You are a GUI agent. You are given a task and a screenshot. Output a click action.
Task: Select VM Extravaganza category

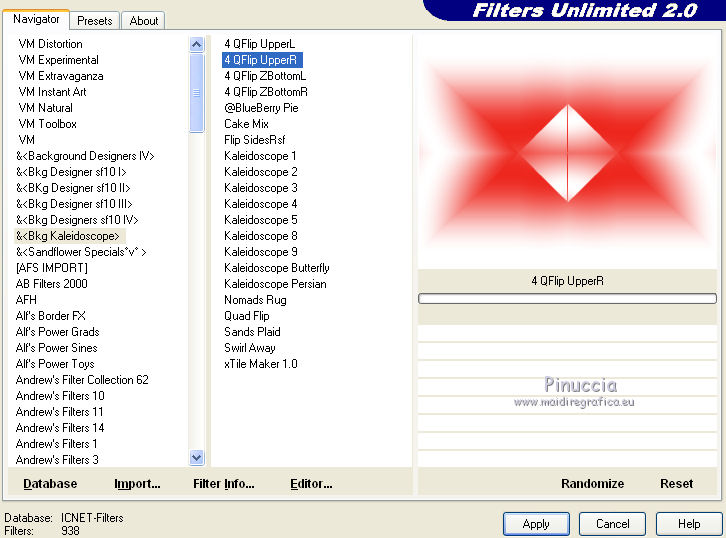pos(61,76)
